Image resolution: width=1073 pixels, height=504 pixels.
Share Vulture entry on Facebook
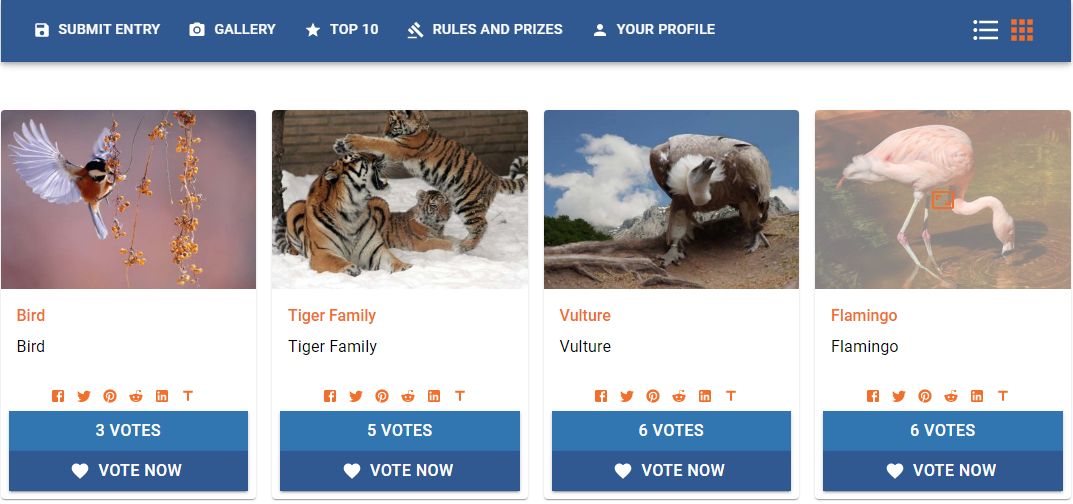tap(601, 396)
